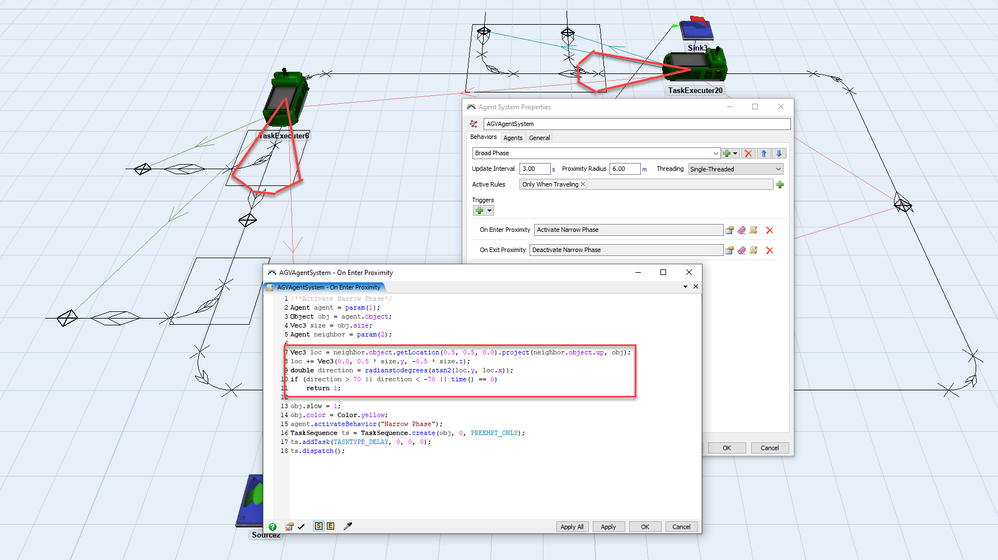This screenshot has width=998, height=560.
Task: Click the green help icon in code editor
Action: coord(272,527)
